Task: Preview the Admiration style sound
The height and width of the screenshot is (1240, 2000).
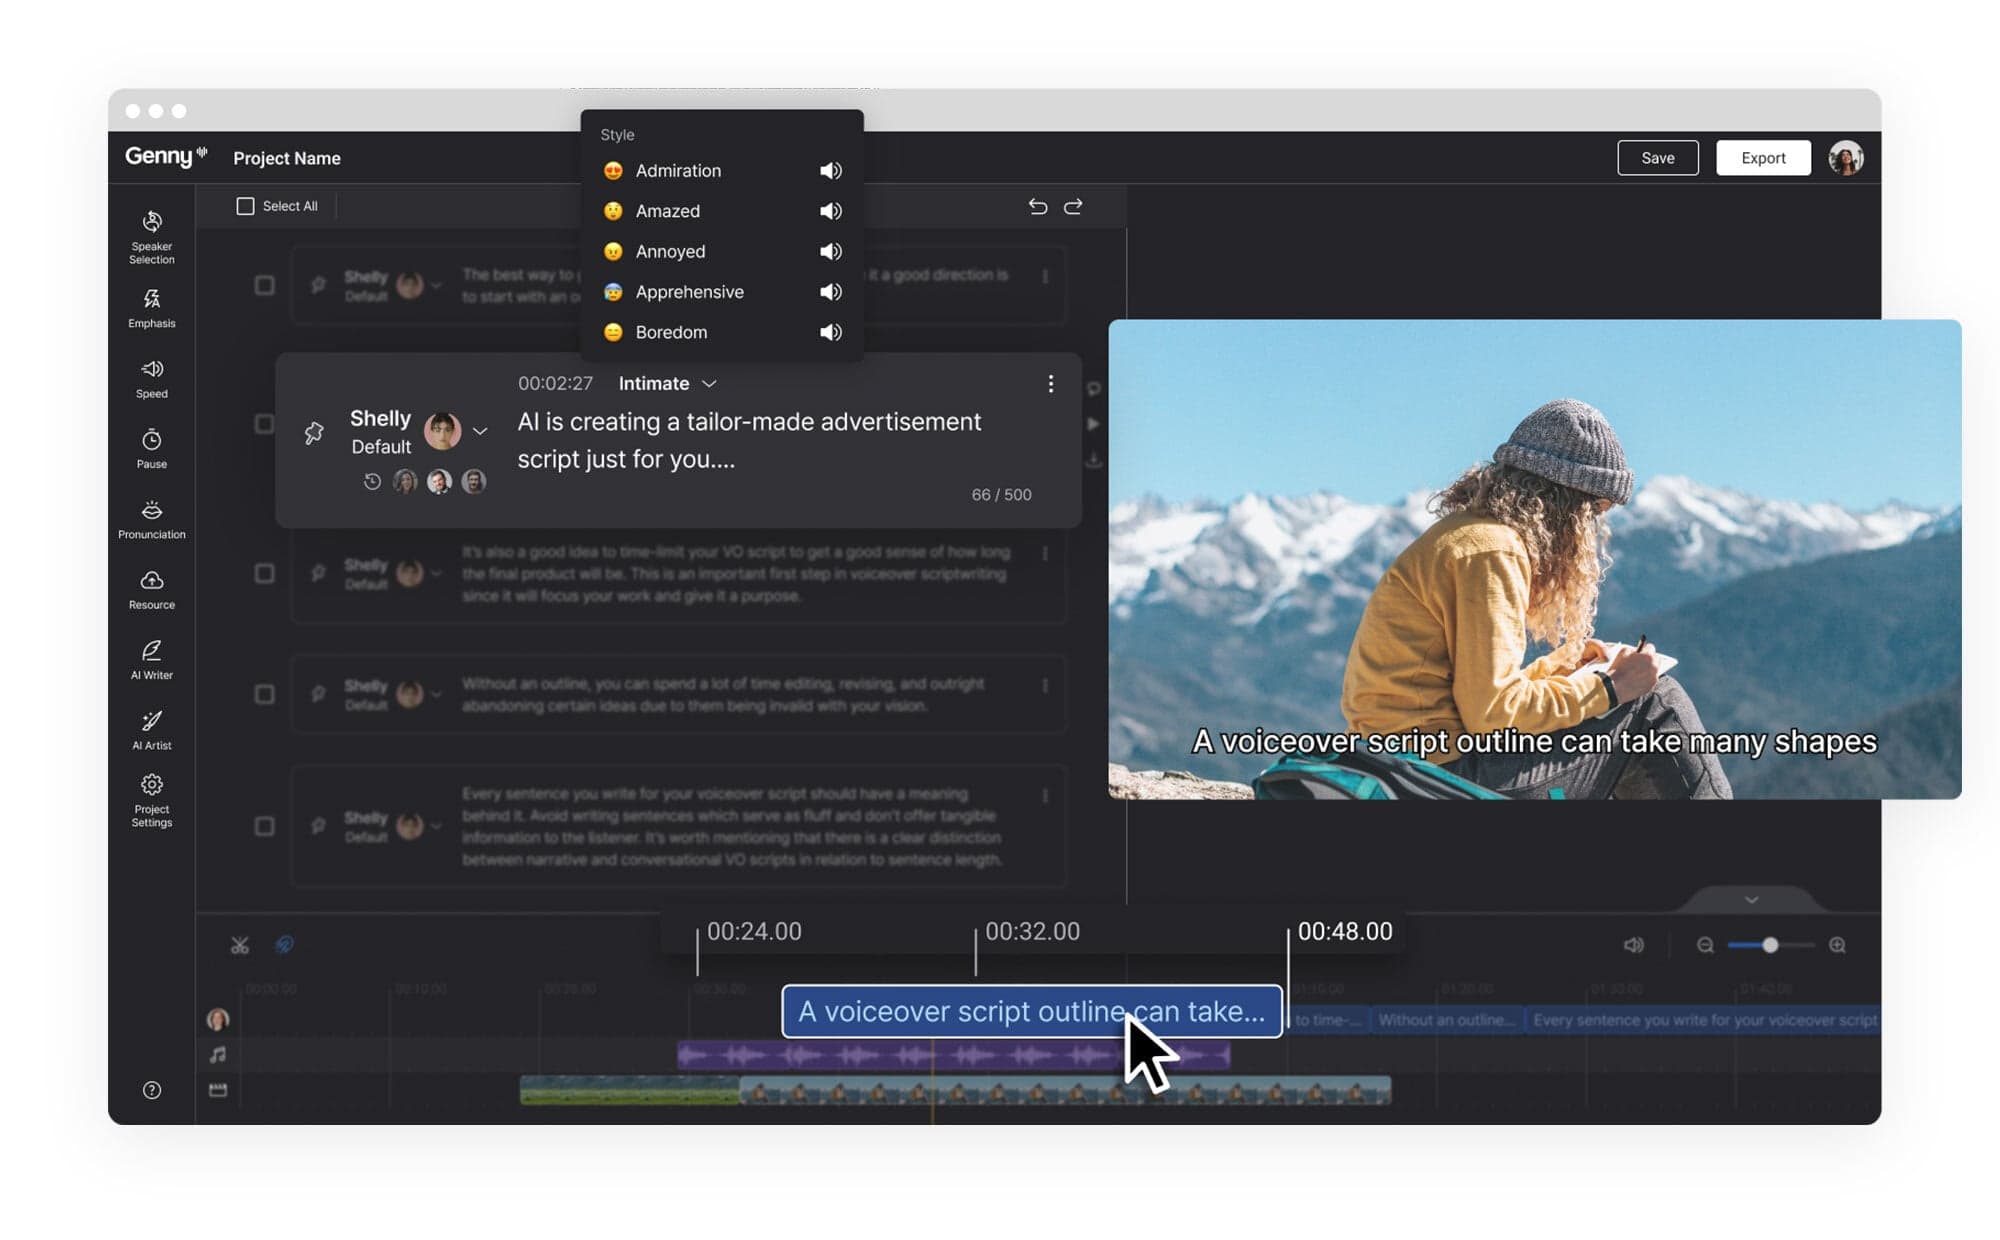Action: coord(830,171)
